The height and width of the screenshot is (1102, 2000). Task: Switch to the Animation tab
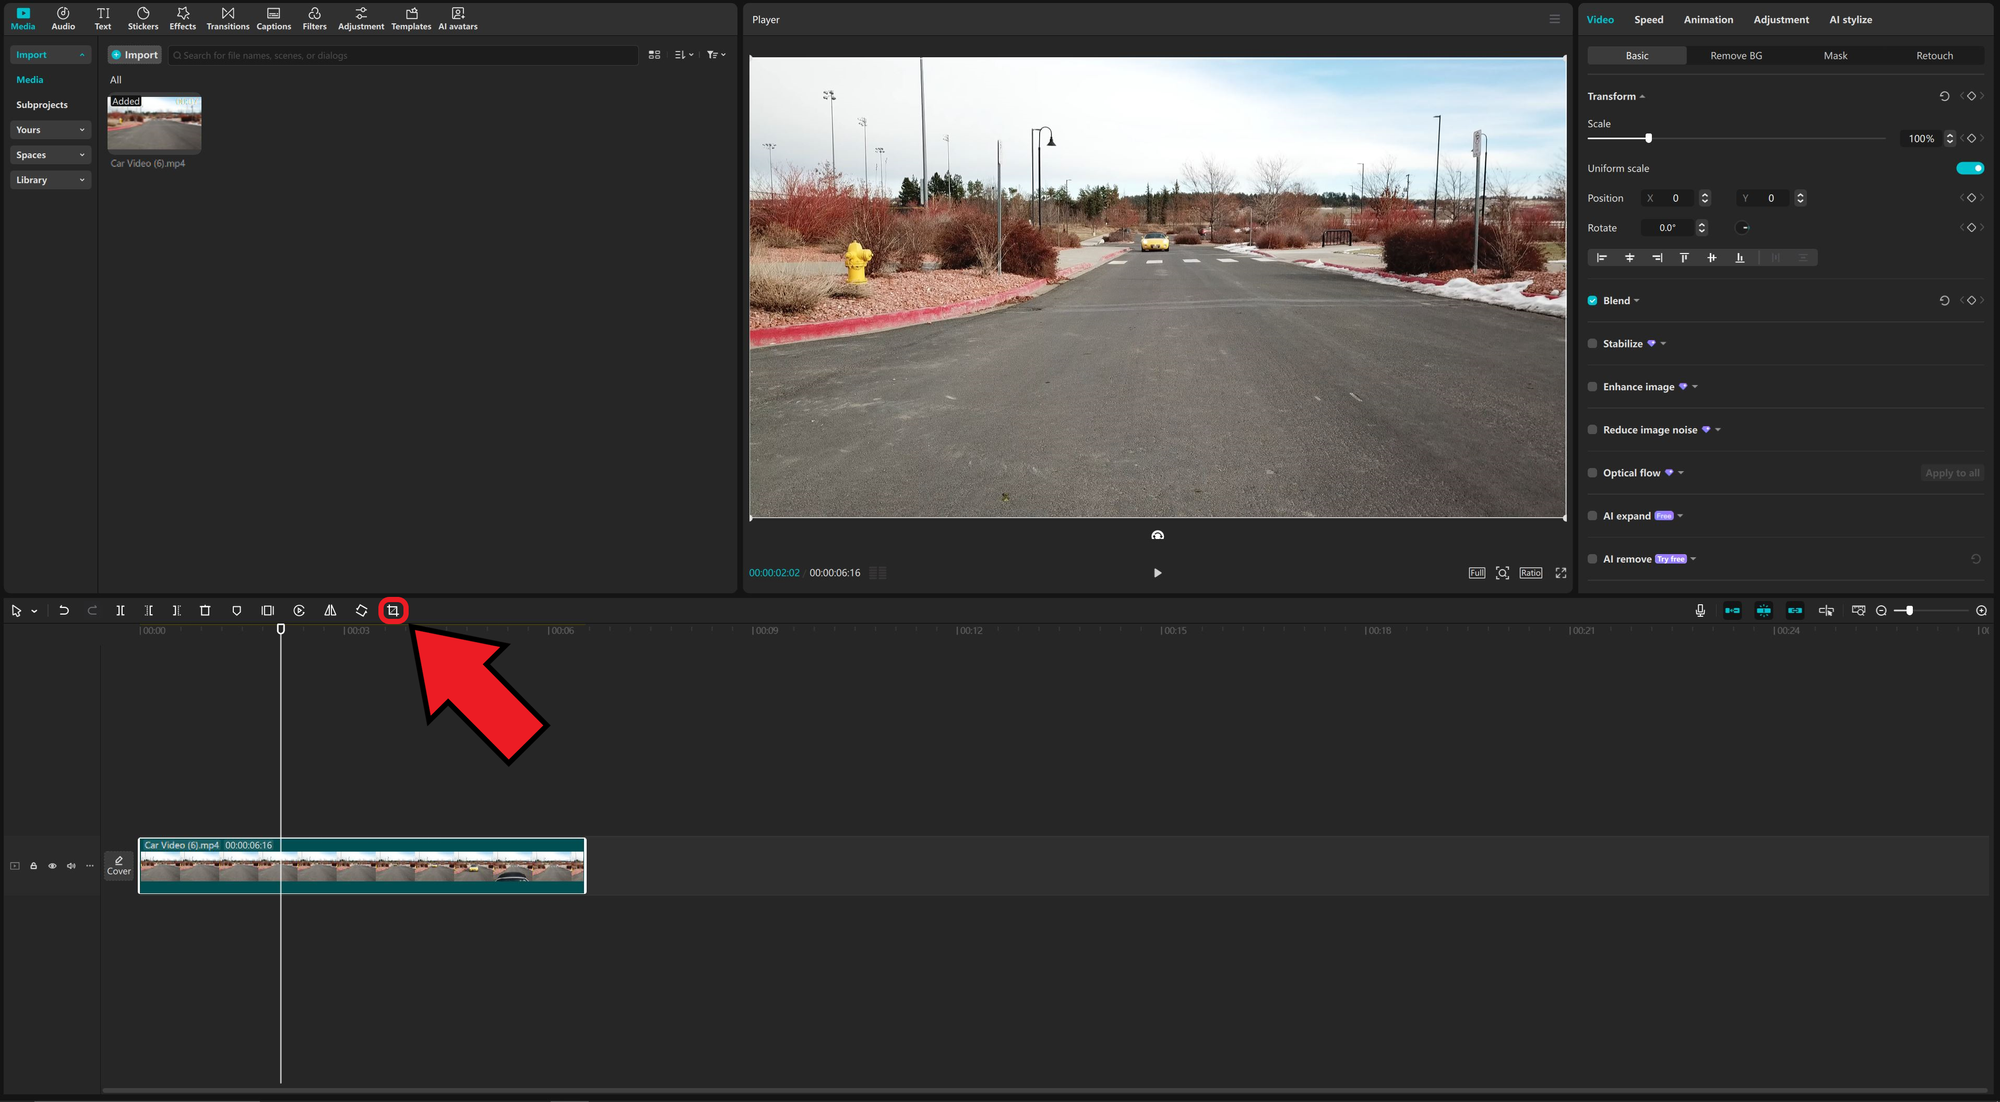(1707, 19)
